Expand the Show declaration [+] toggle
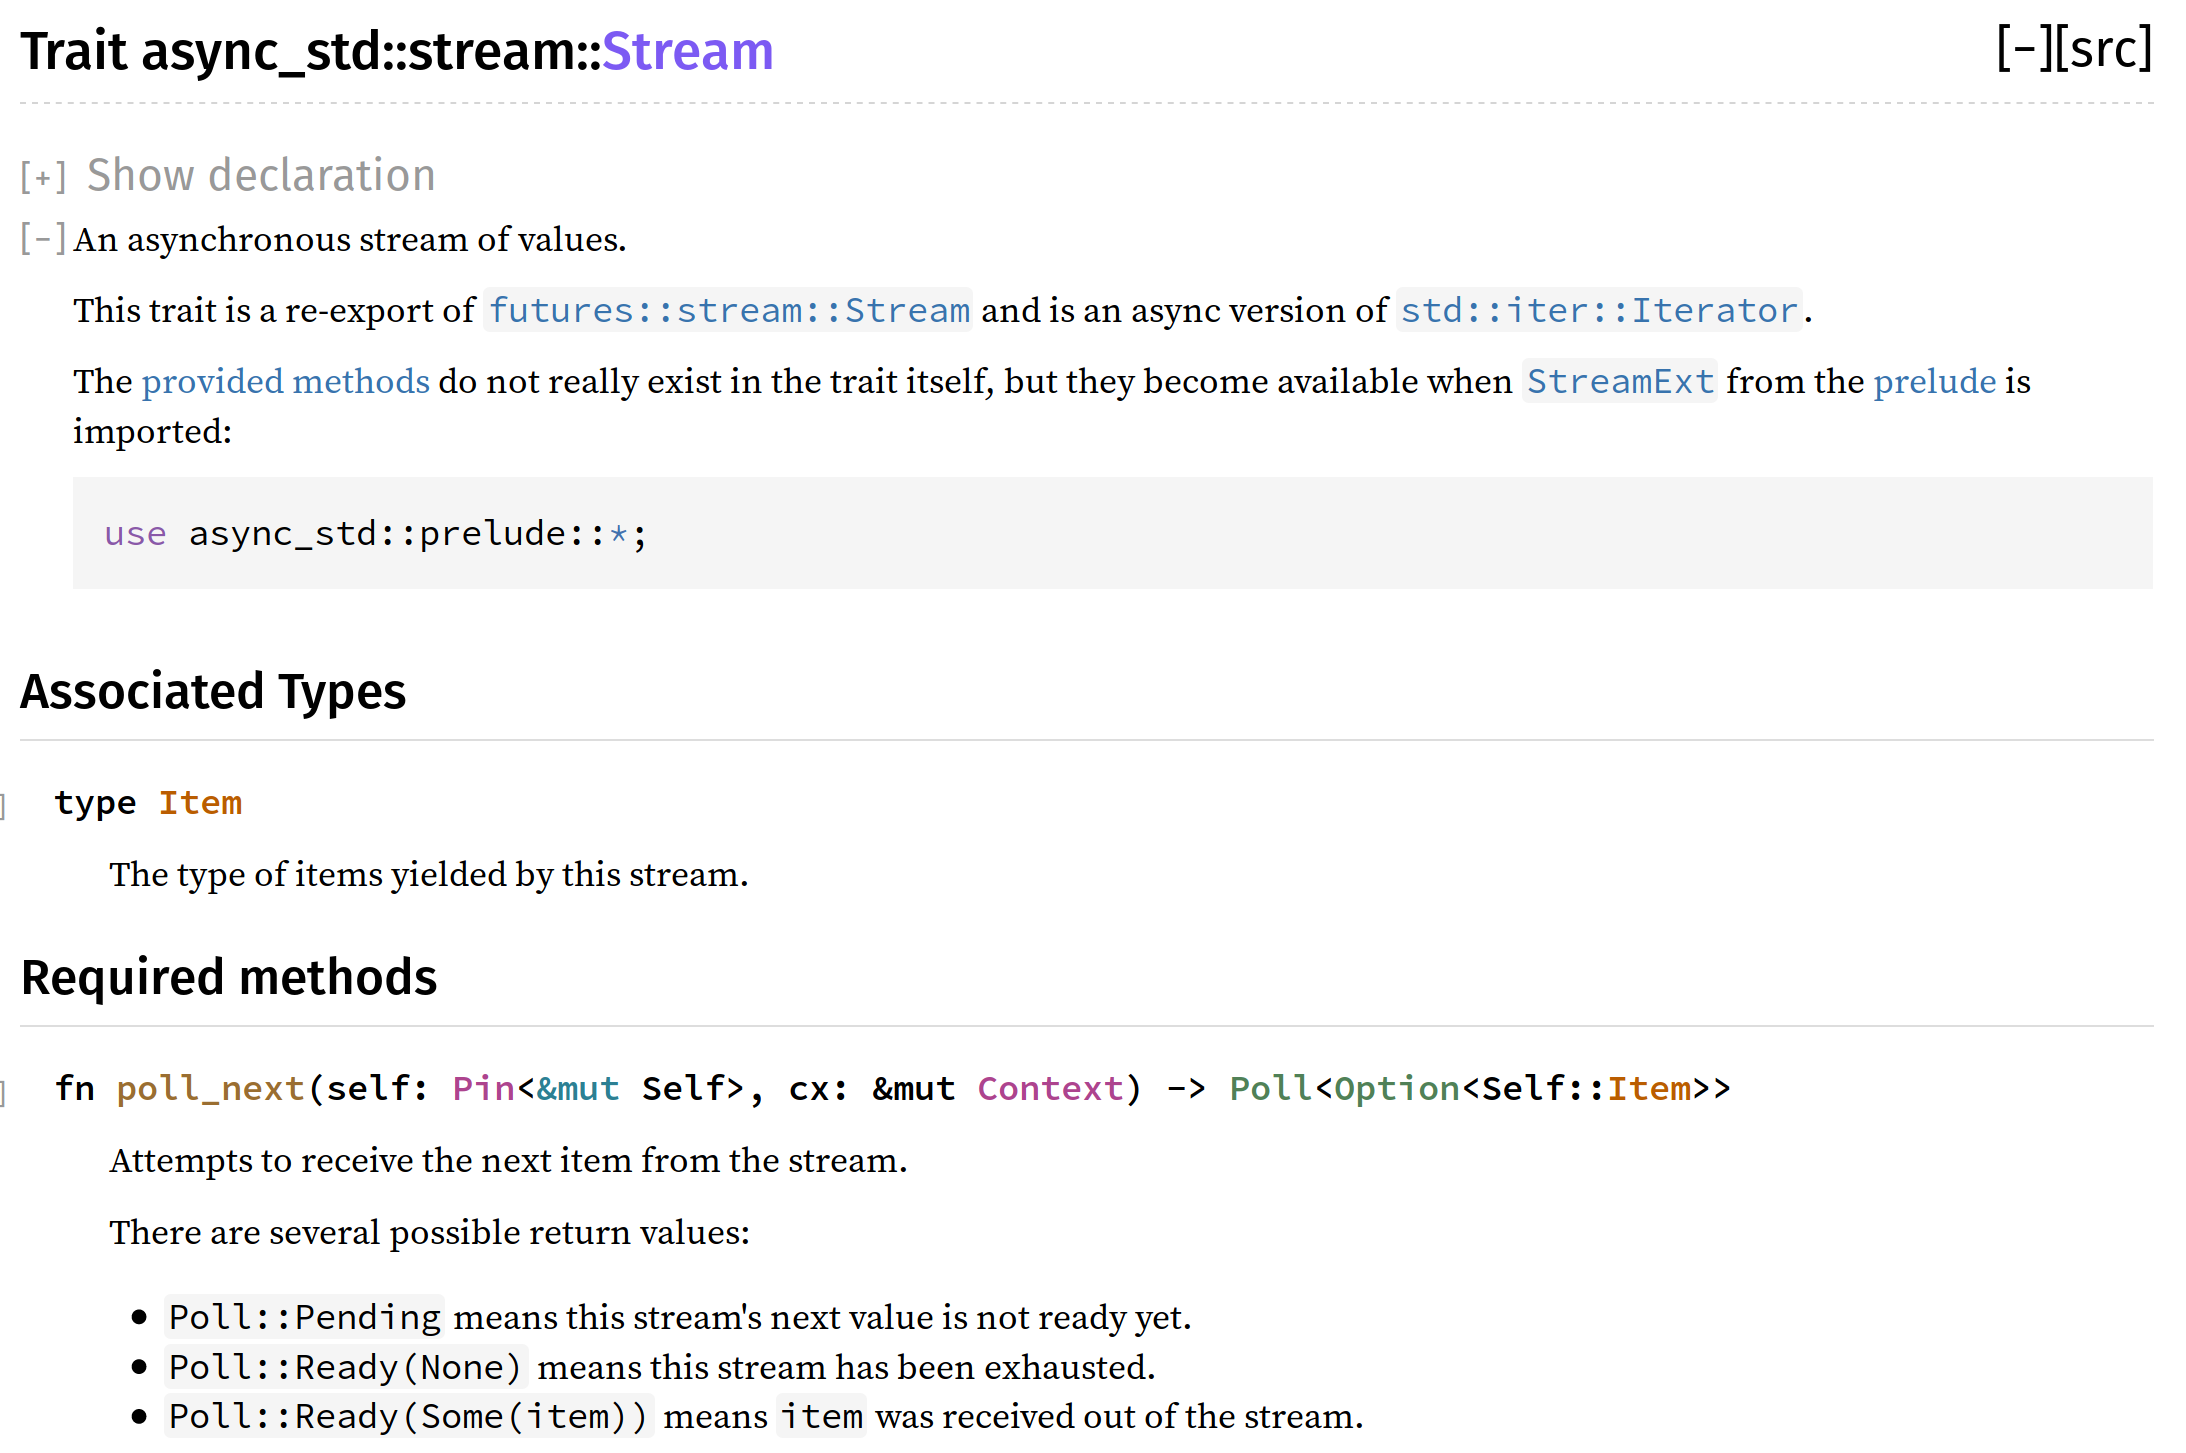The image size is (2186, 1453). pos(43,178)
